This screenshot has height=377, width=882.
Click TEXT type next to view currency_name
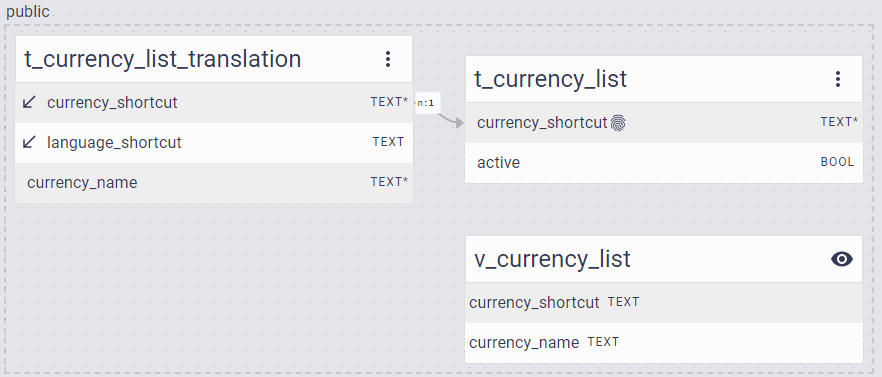click(603, 342)
